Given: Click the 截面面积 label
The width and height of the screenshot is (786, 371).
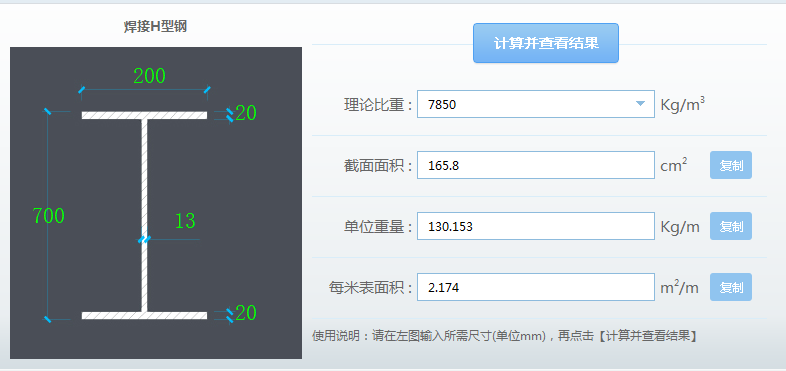Looking at the screenshot, I should pyautogui.click(x=378, y=165).
